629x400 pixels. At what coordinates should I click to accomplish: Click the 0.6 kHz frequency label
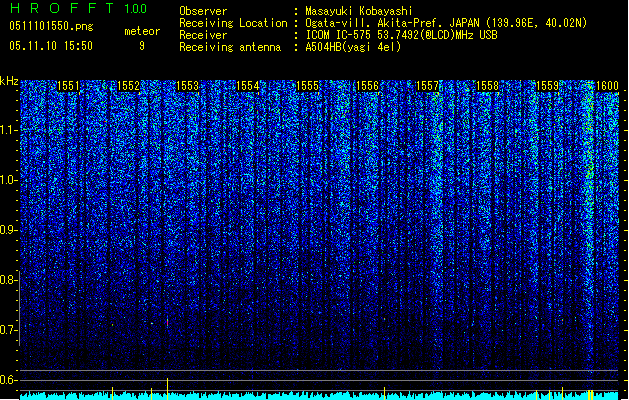coord(8,380)
